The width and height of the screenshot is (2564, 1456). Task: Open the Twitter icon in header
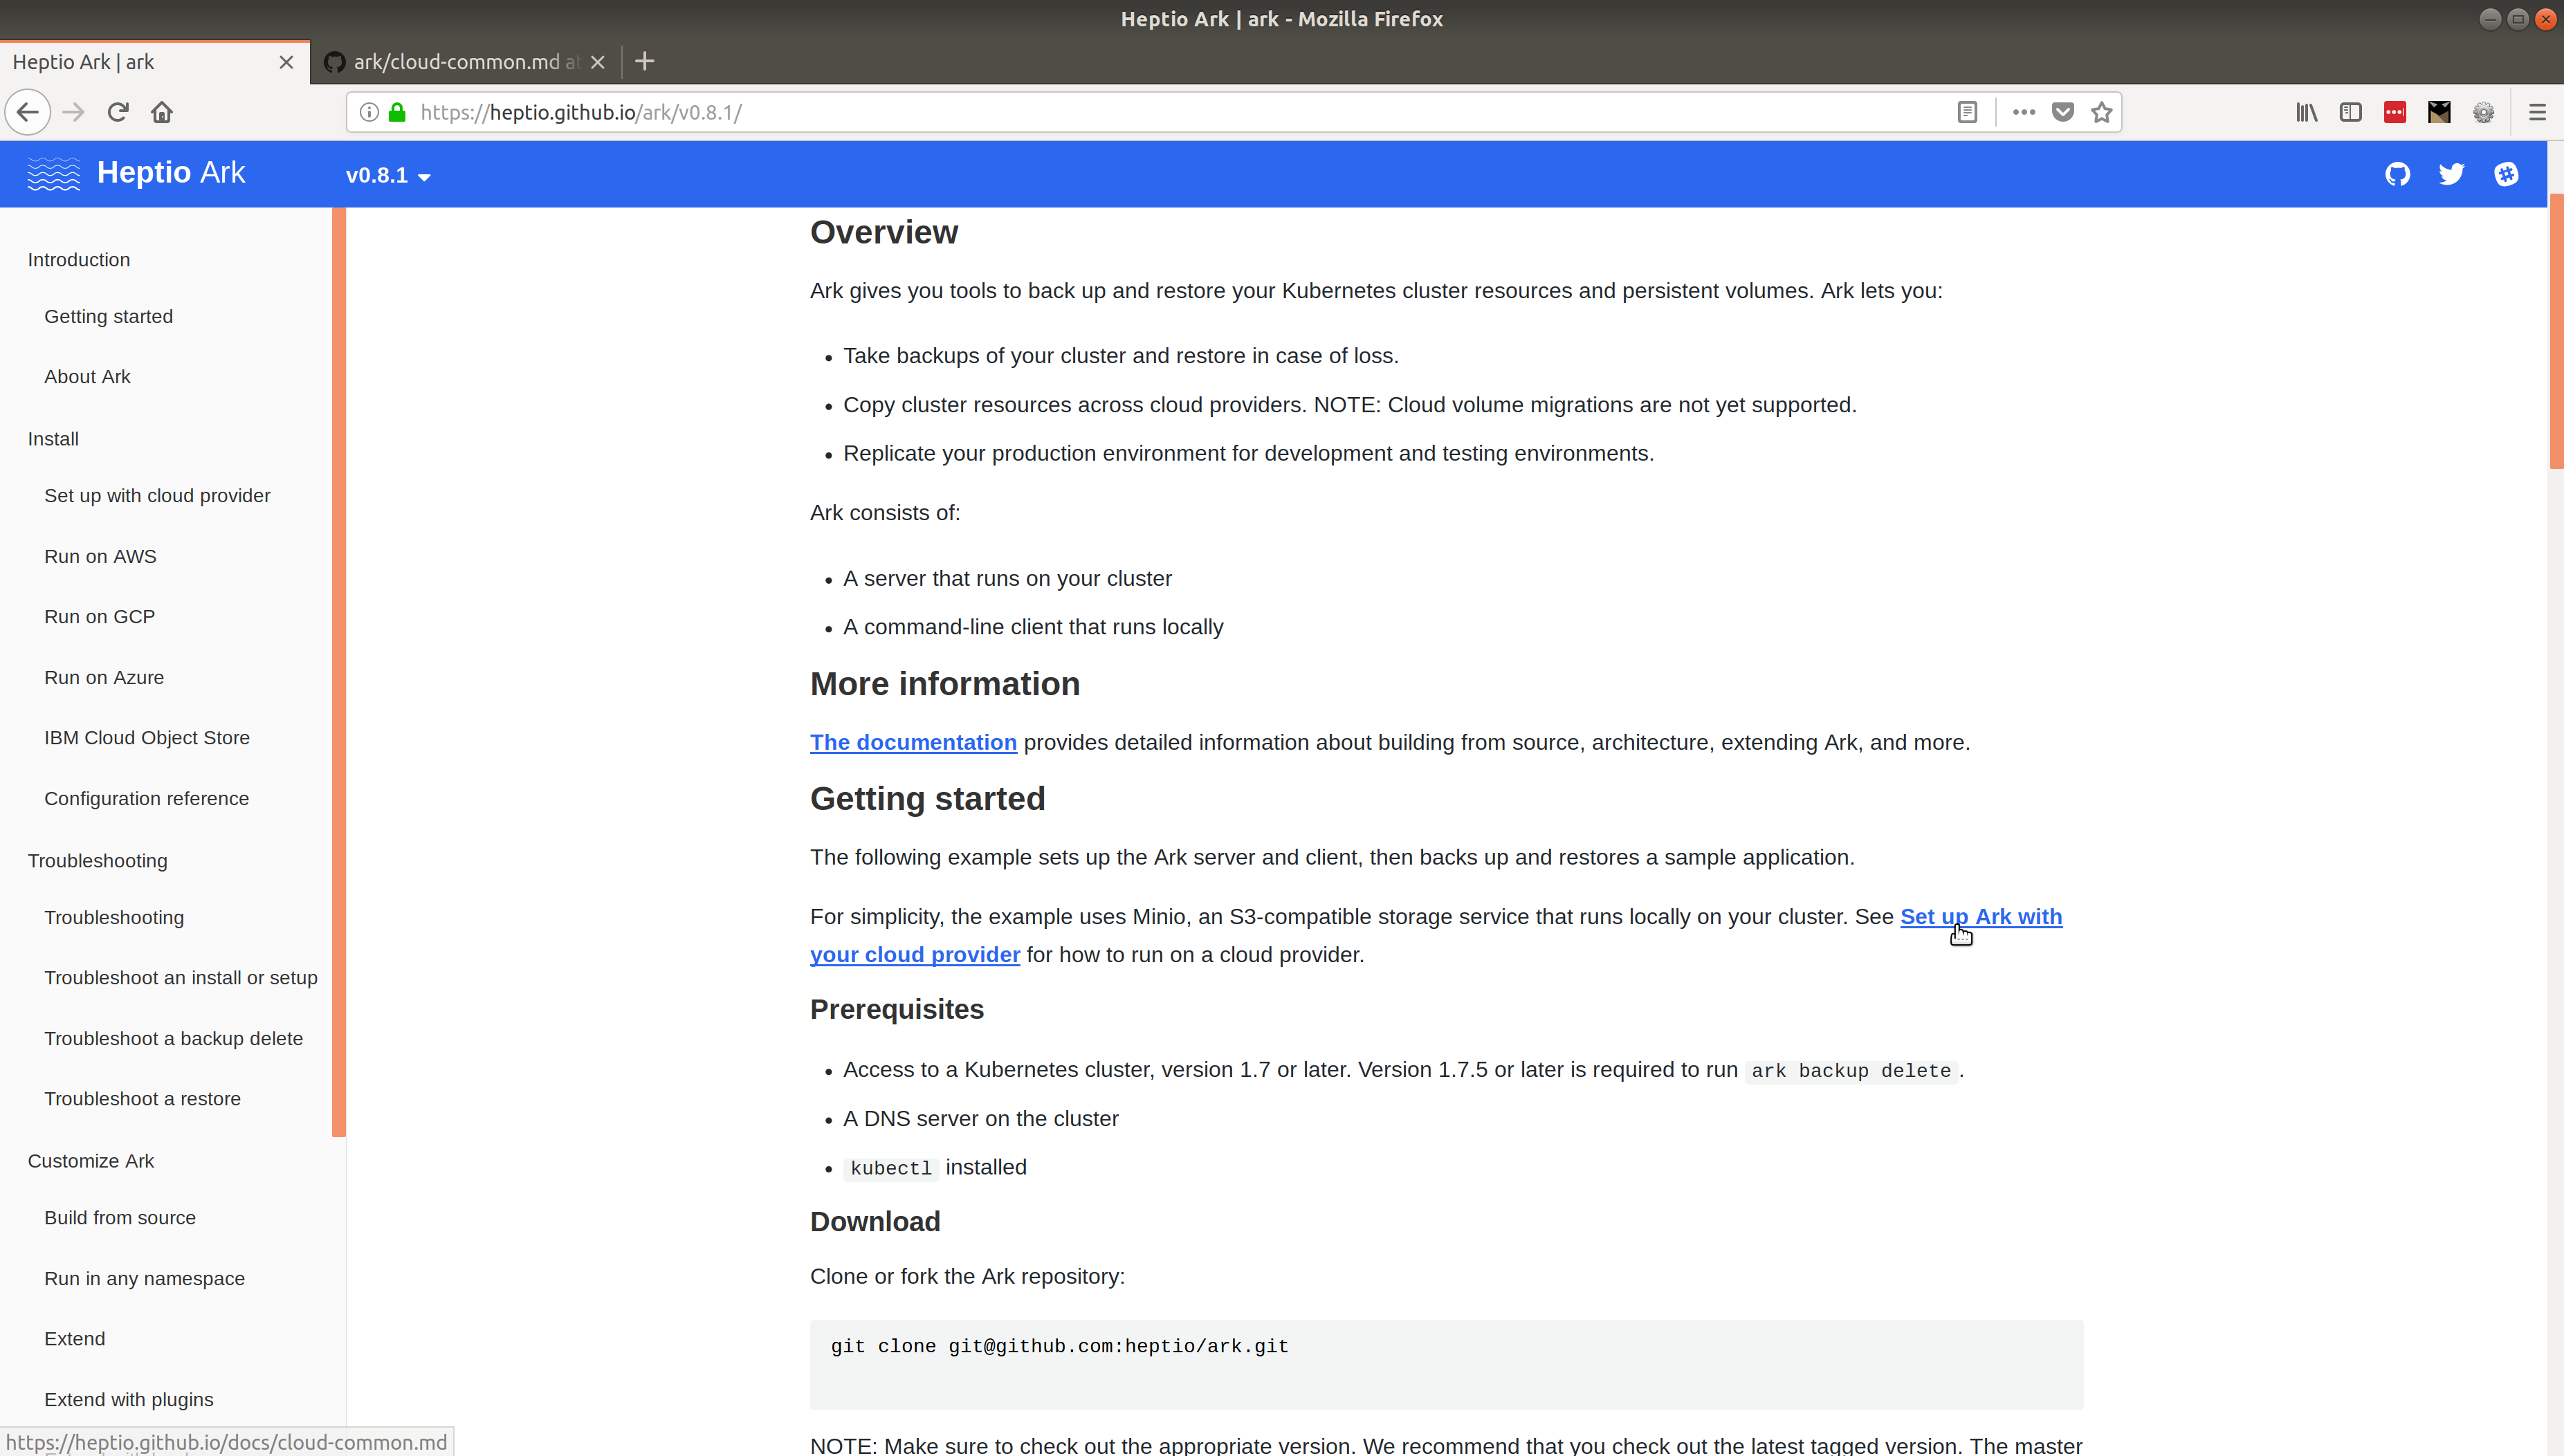click(2451, 174)
